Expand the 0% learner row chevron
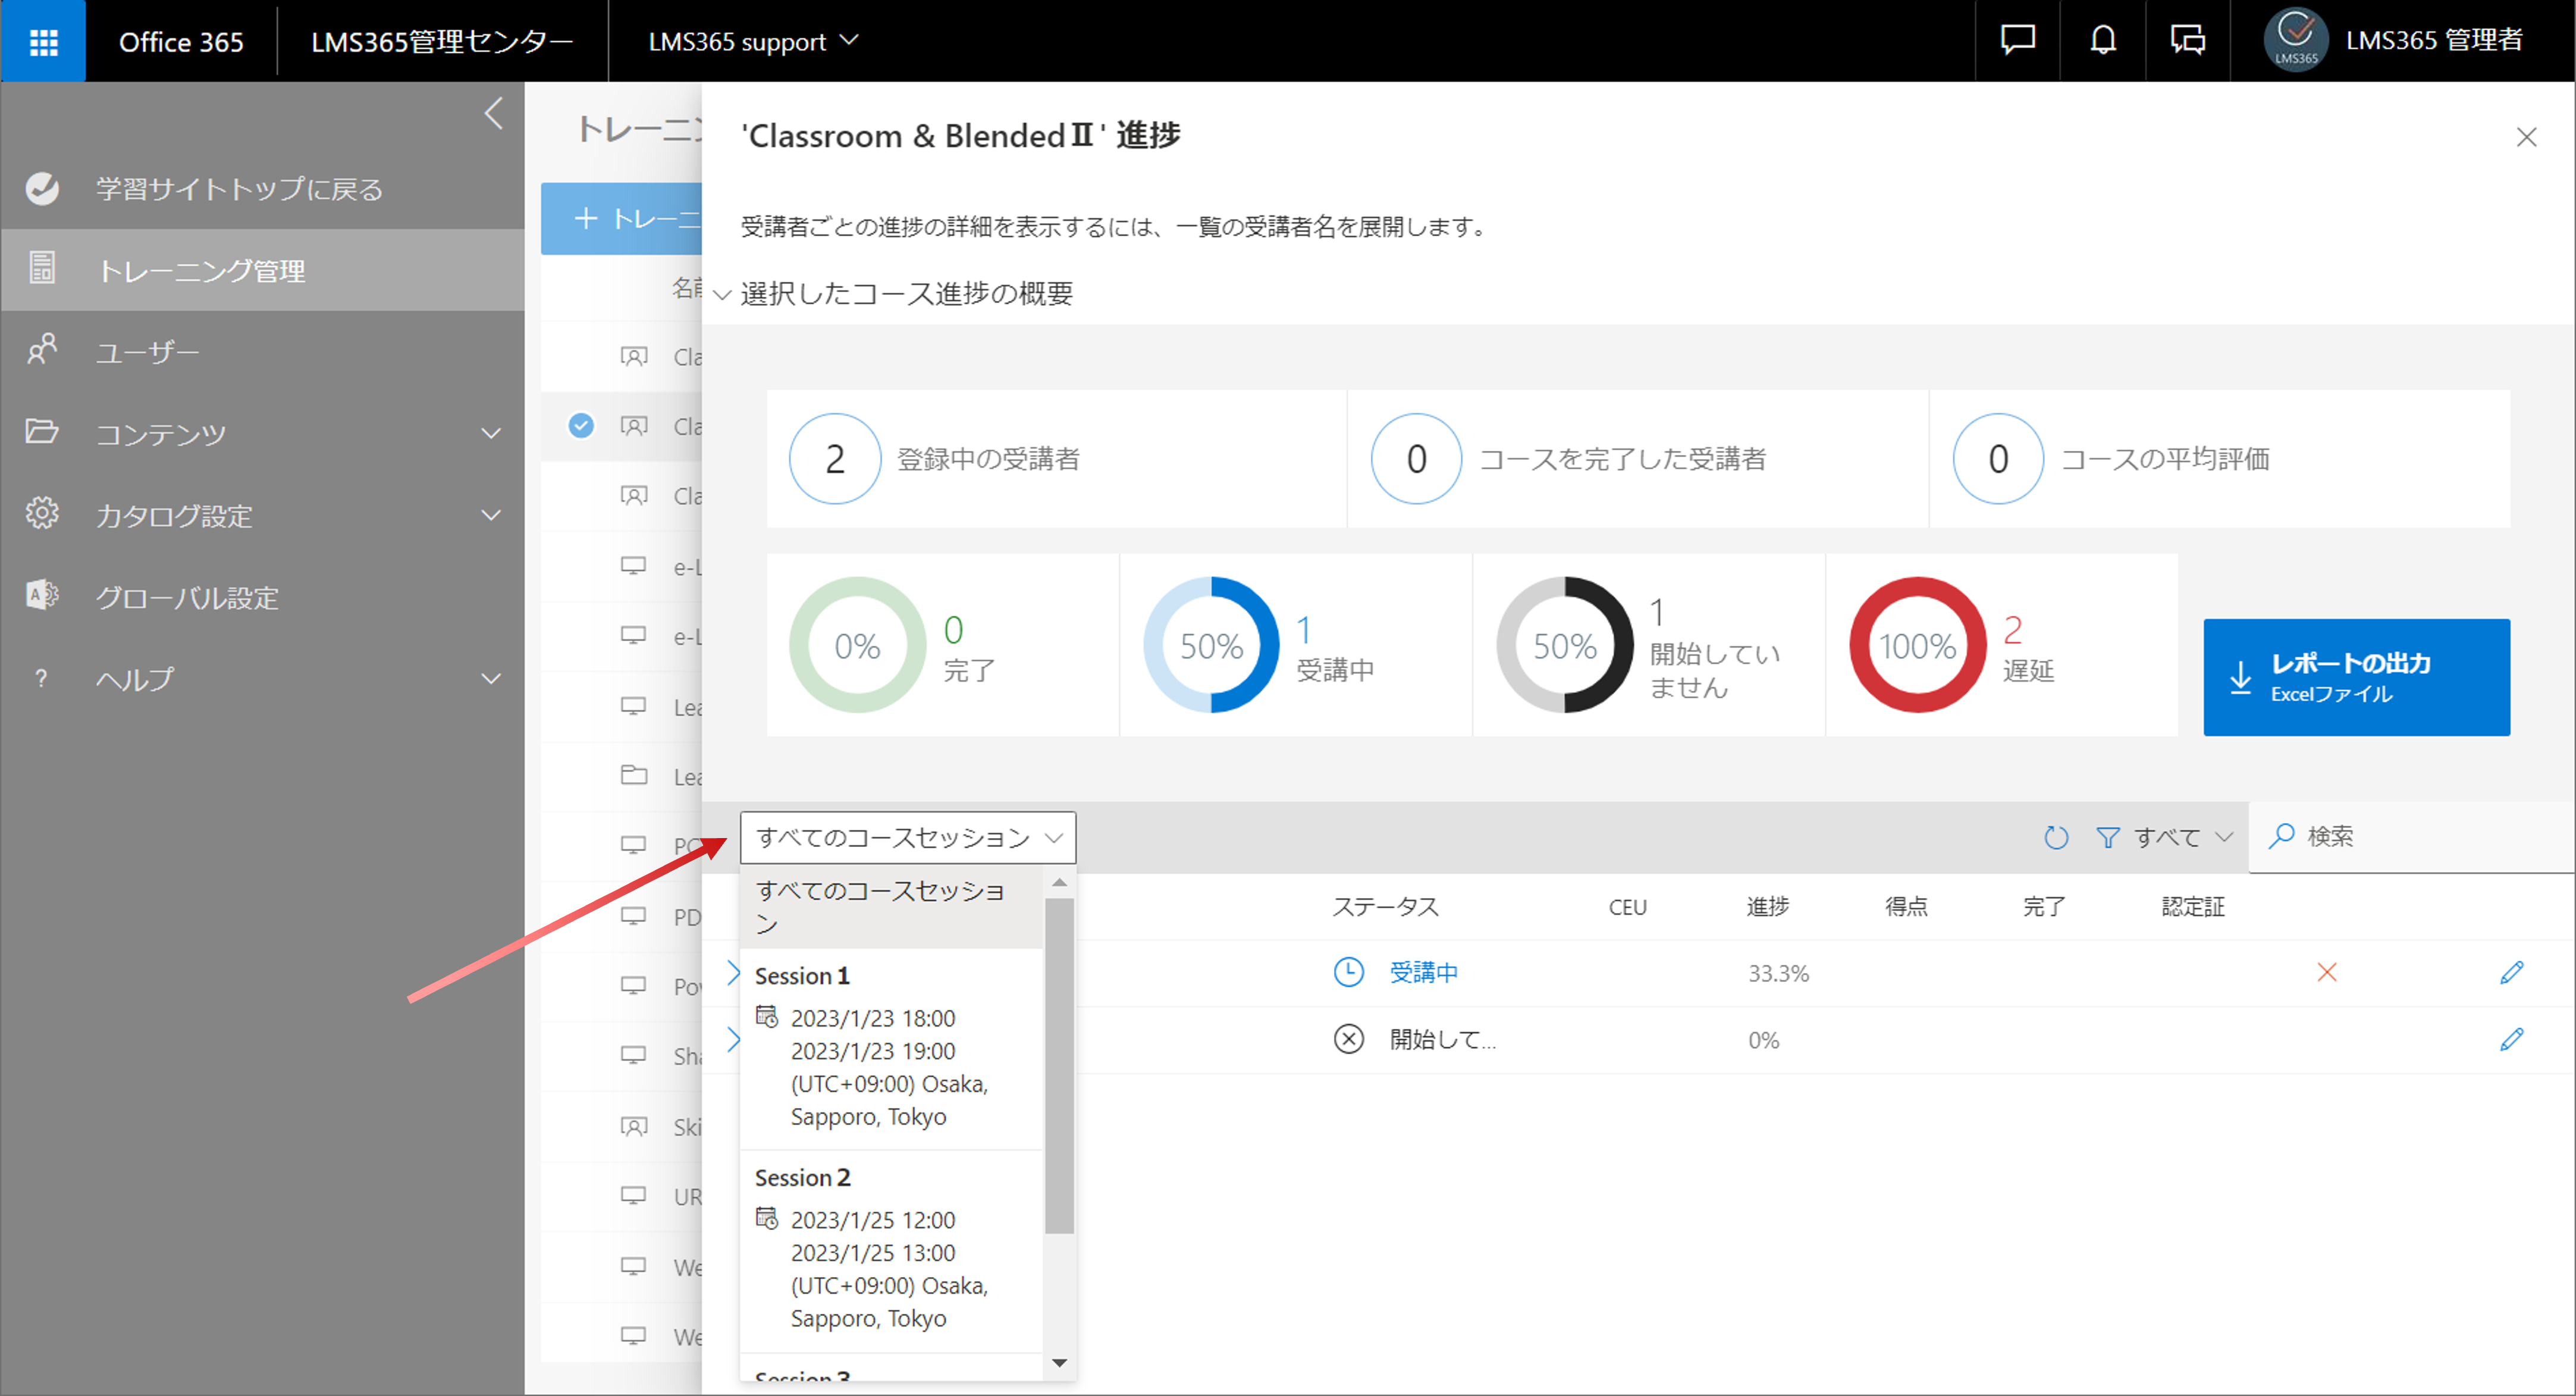 click(733, 1039)
